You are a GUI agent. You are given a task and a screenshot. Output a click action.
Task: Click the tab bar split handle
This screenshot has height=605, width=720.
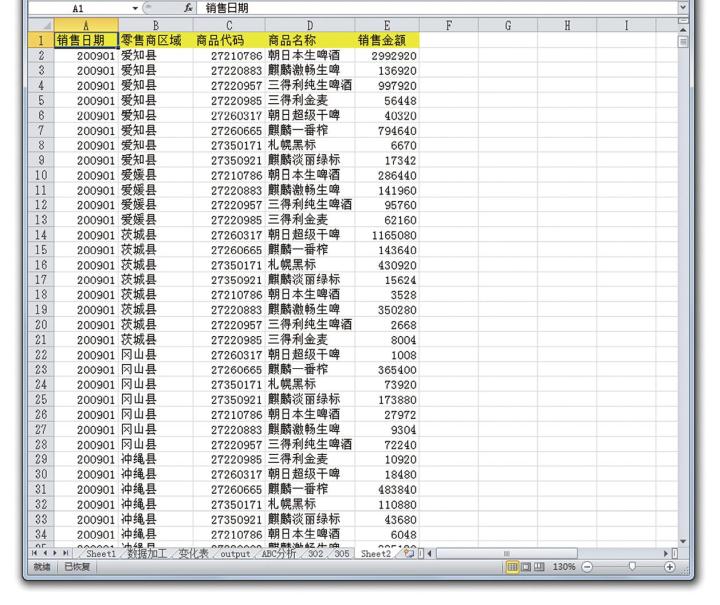click(421, 554)
